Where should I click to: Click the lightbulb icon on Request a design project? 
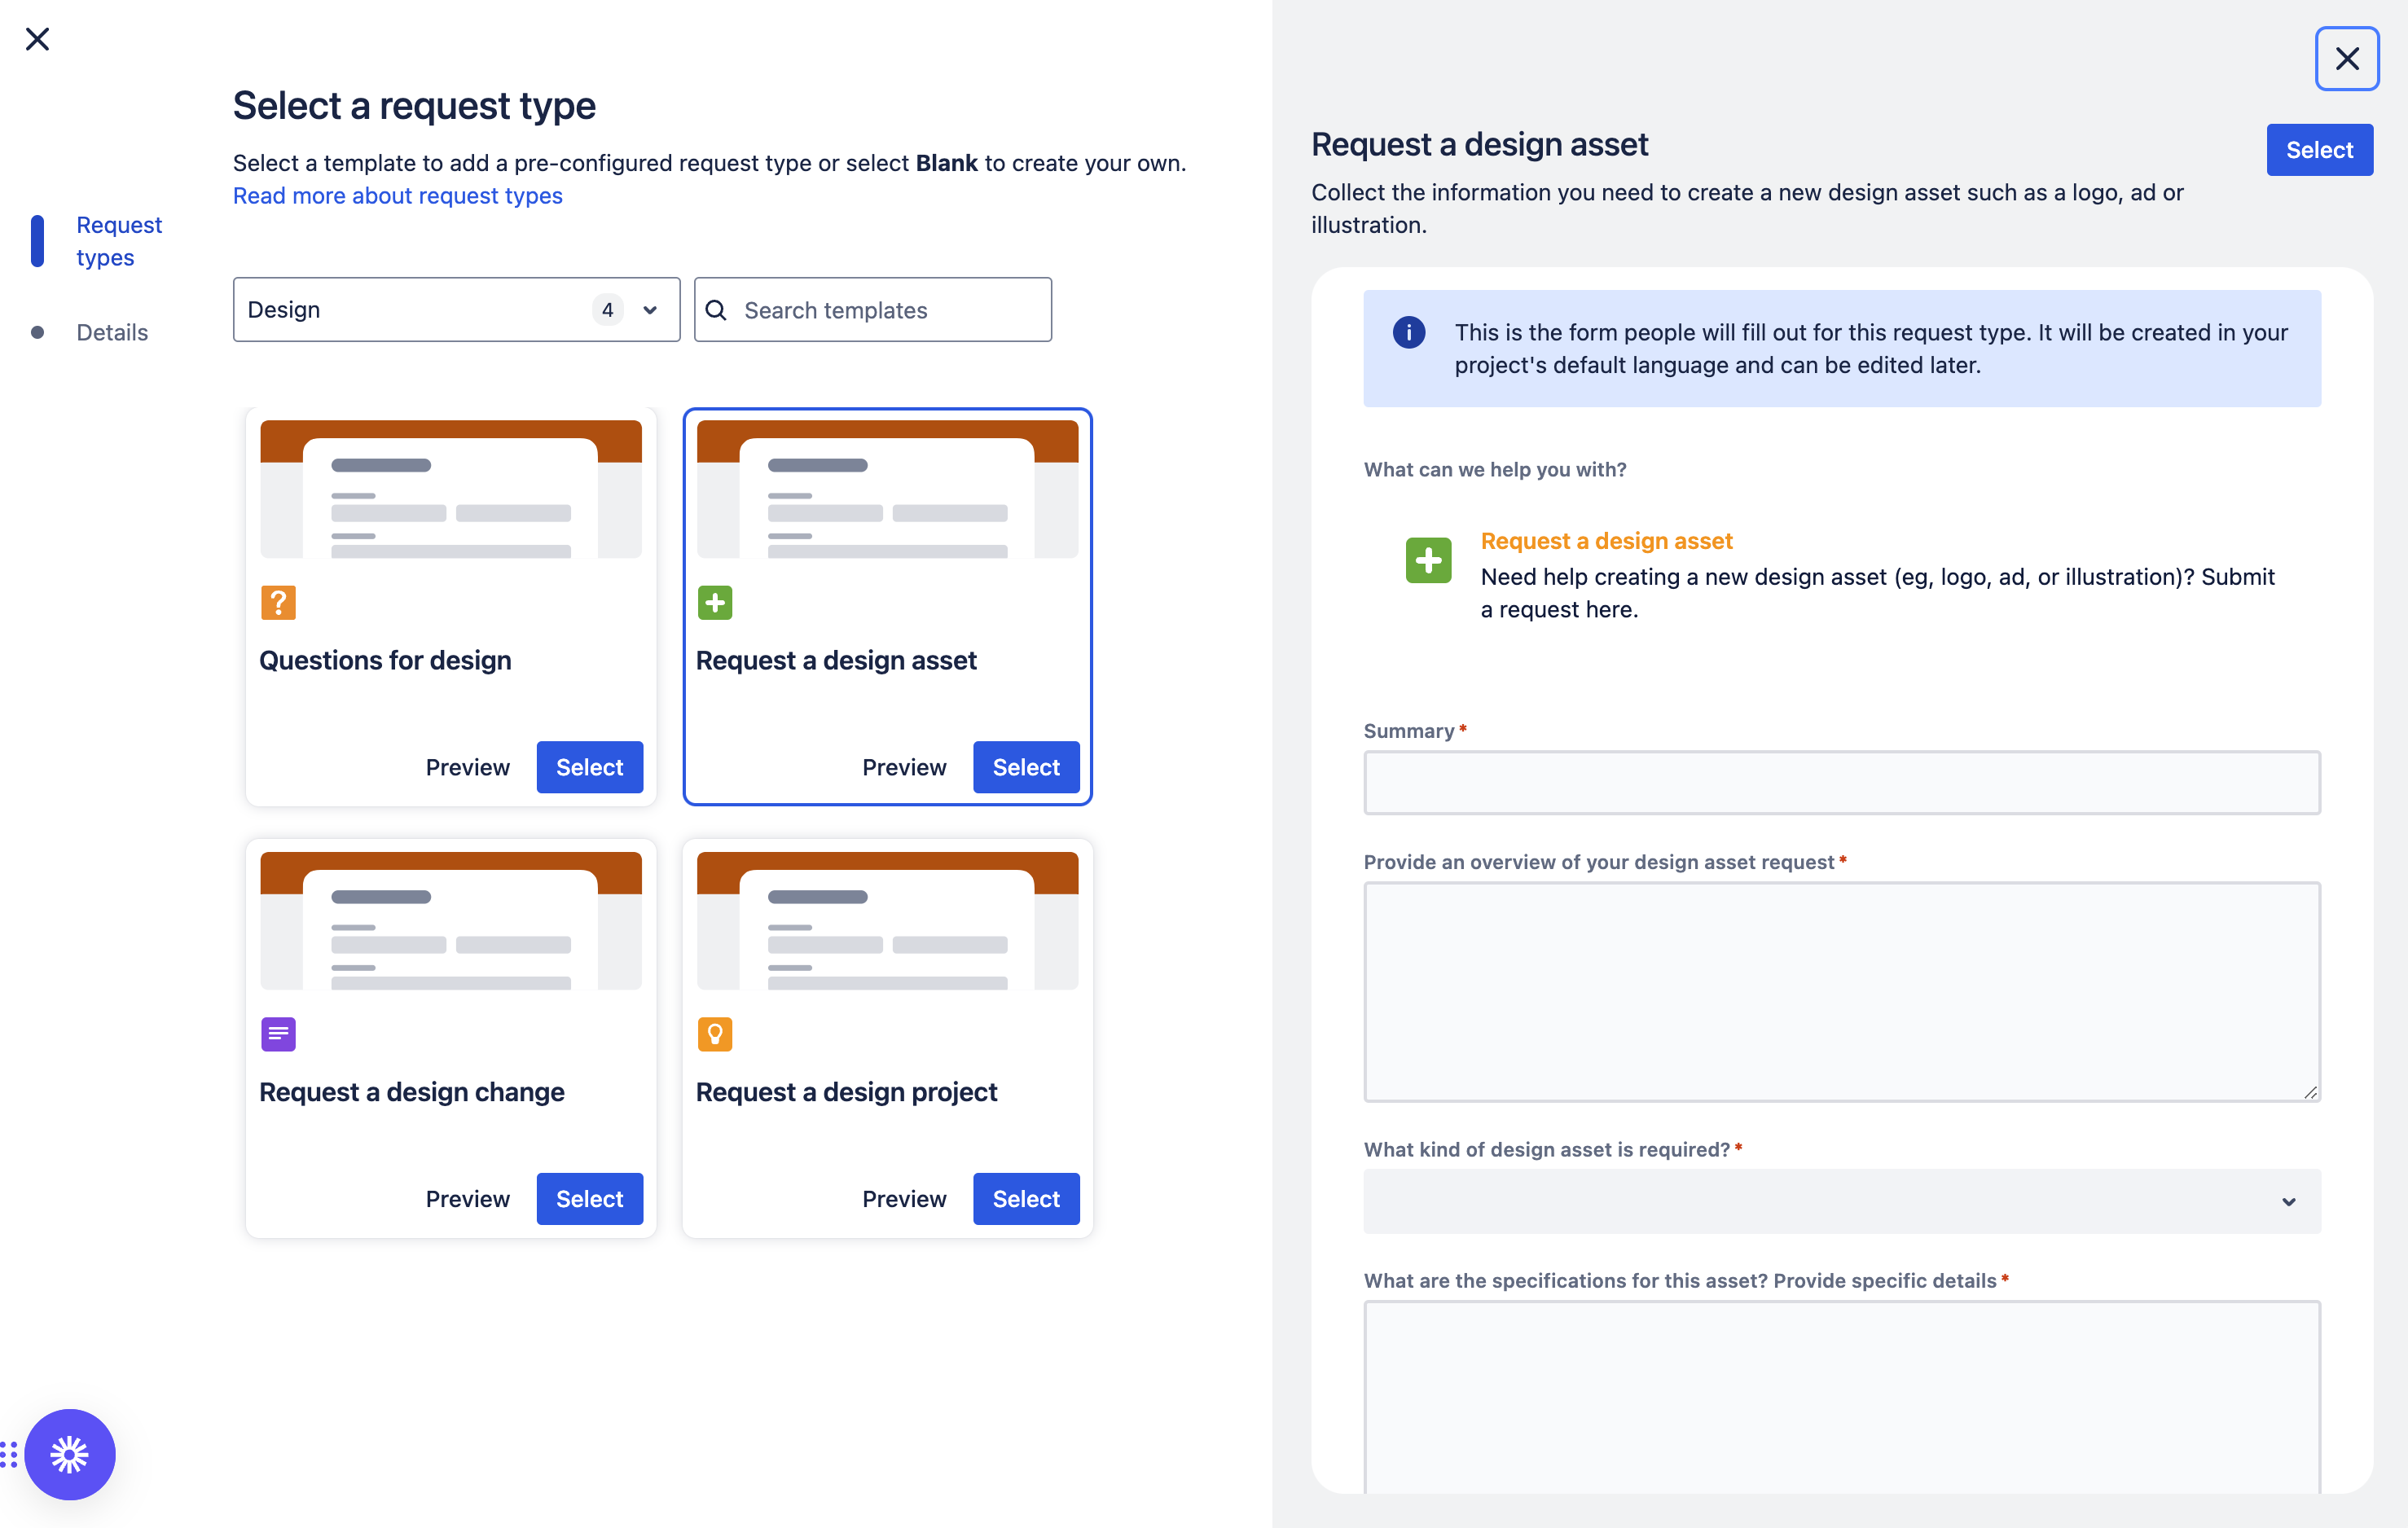[x=715, y=1034]
